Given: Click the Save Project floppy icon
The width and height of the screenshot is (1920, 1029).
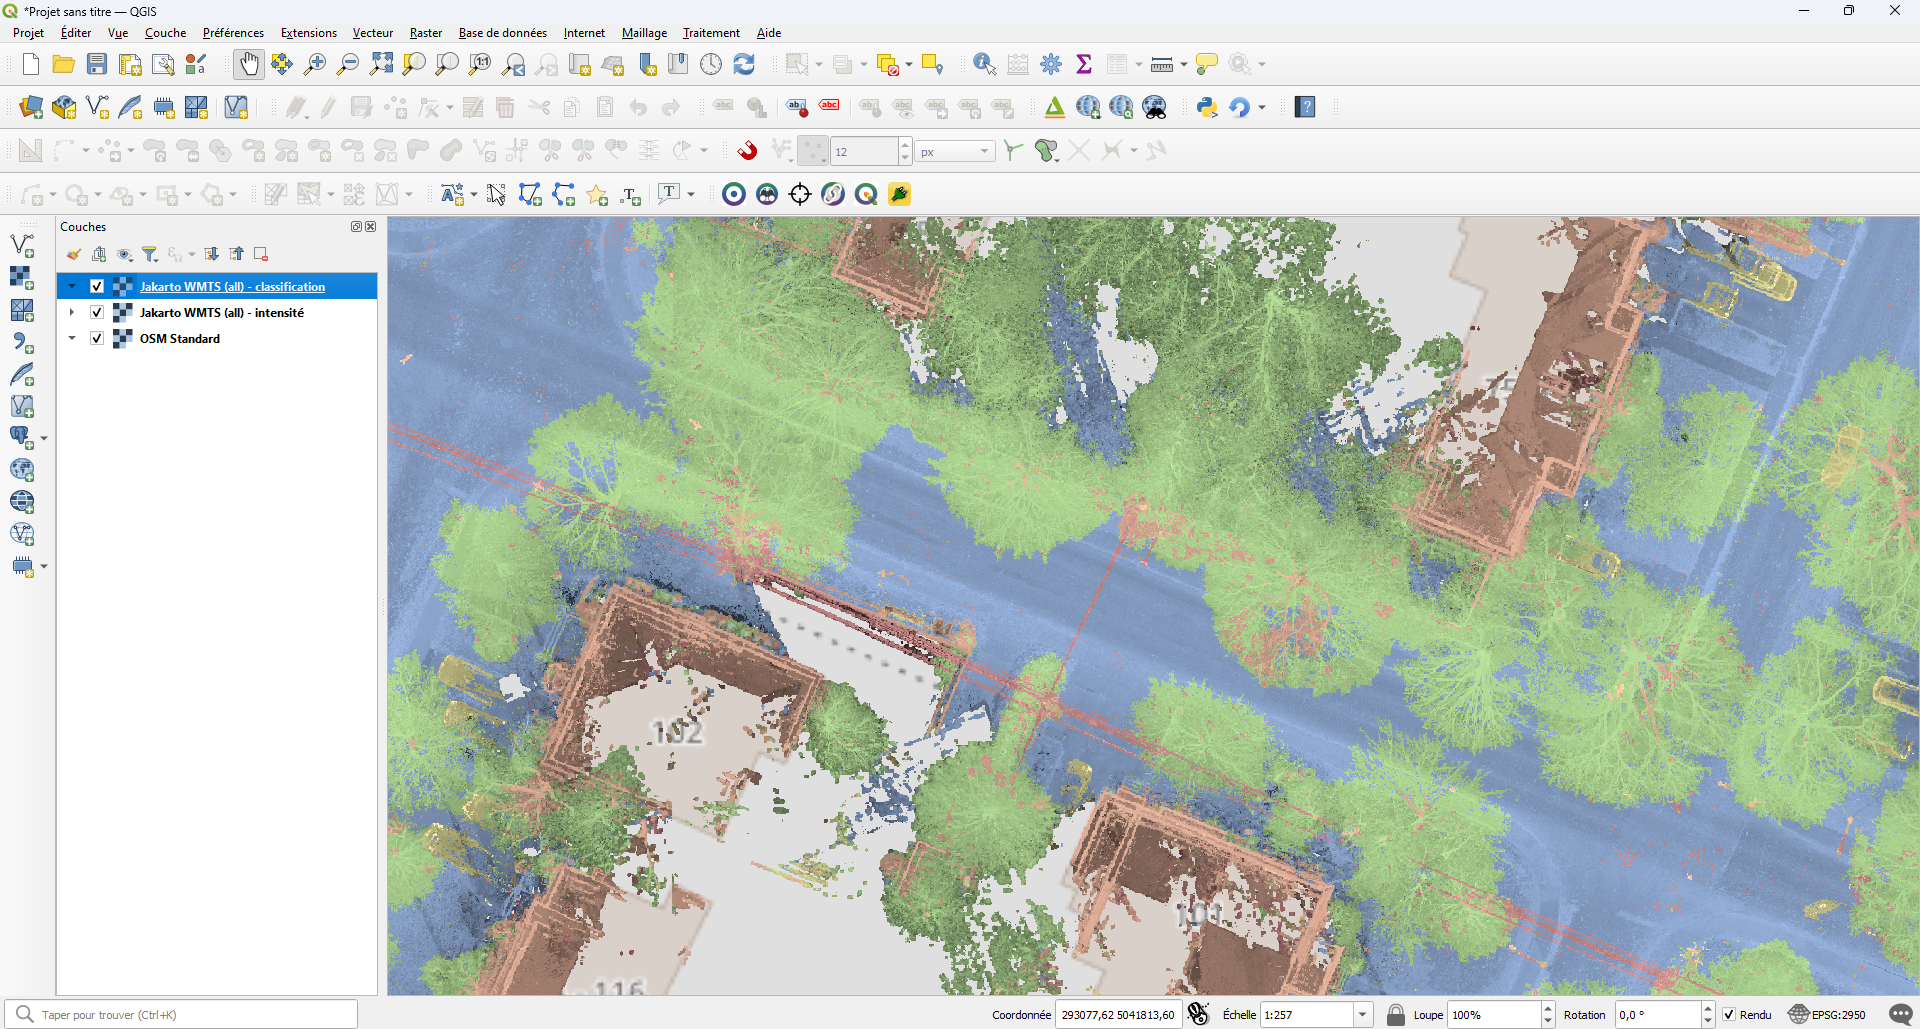Looking at the screenshot, I should tap(97, 65).
